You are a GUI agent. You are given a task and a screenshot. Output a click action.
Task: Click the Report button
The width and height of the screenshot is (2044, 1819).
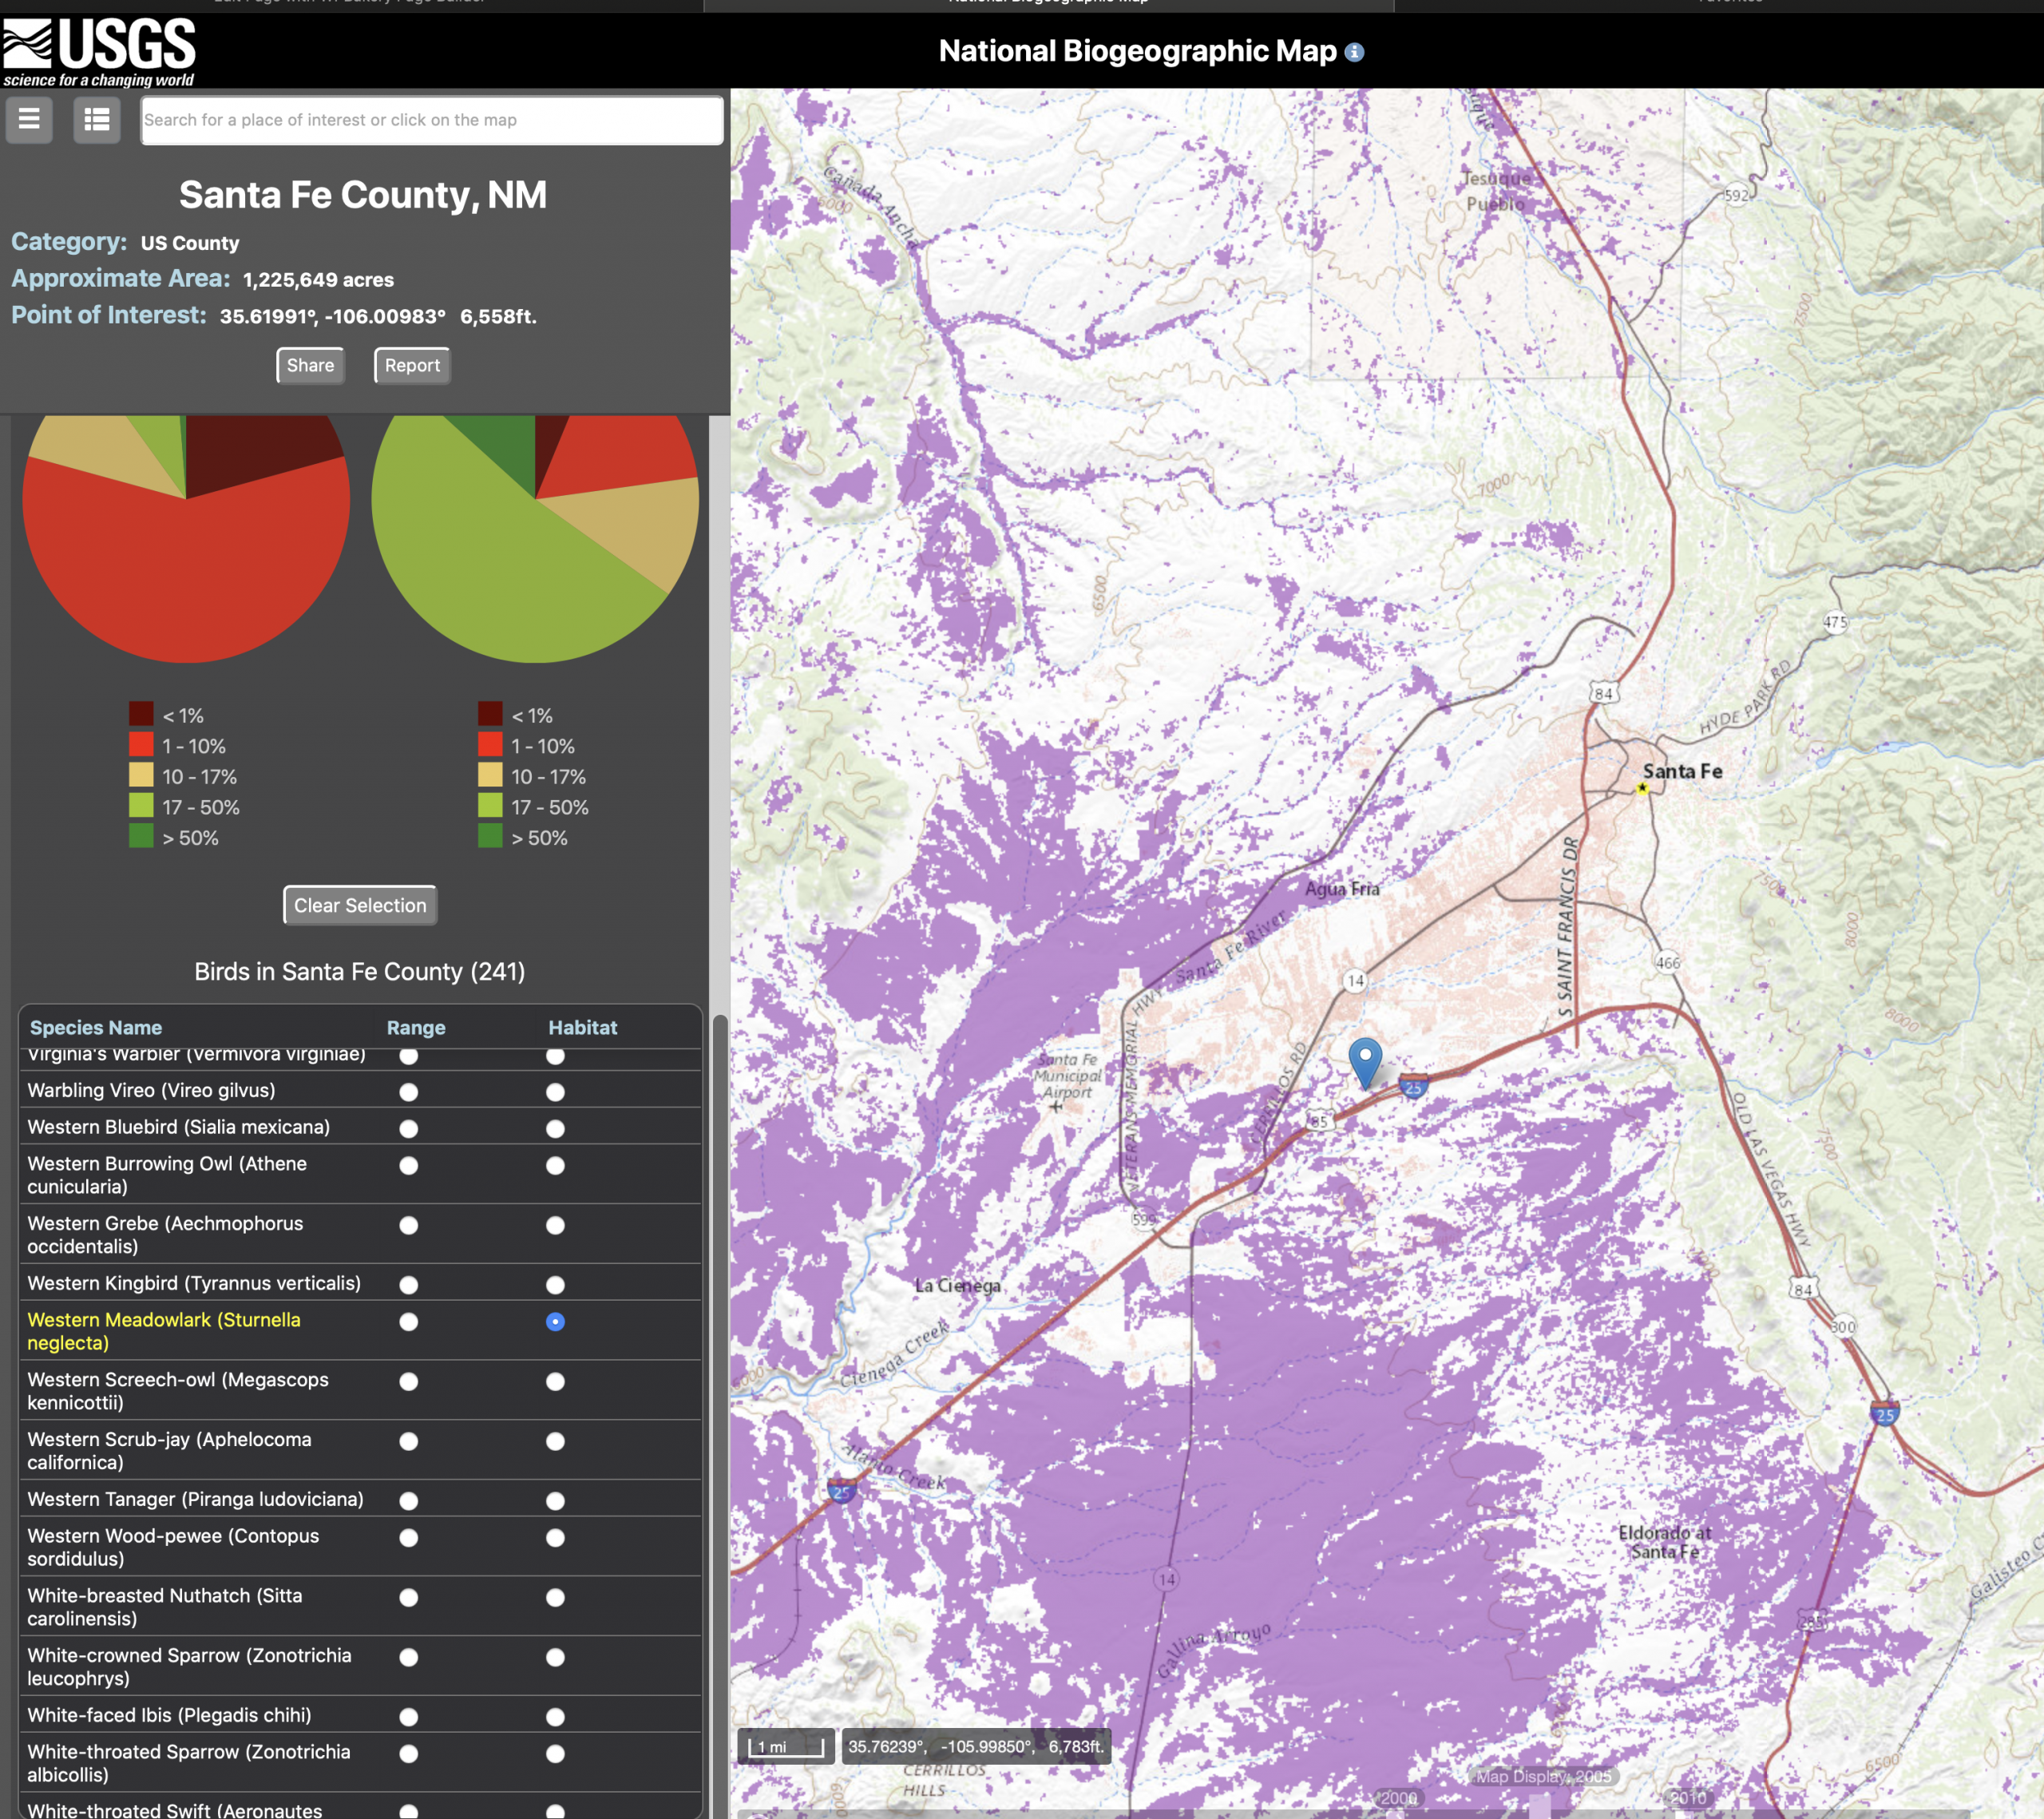click(x=412, y=365)
